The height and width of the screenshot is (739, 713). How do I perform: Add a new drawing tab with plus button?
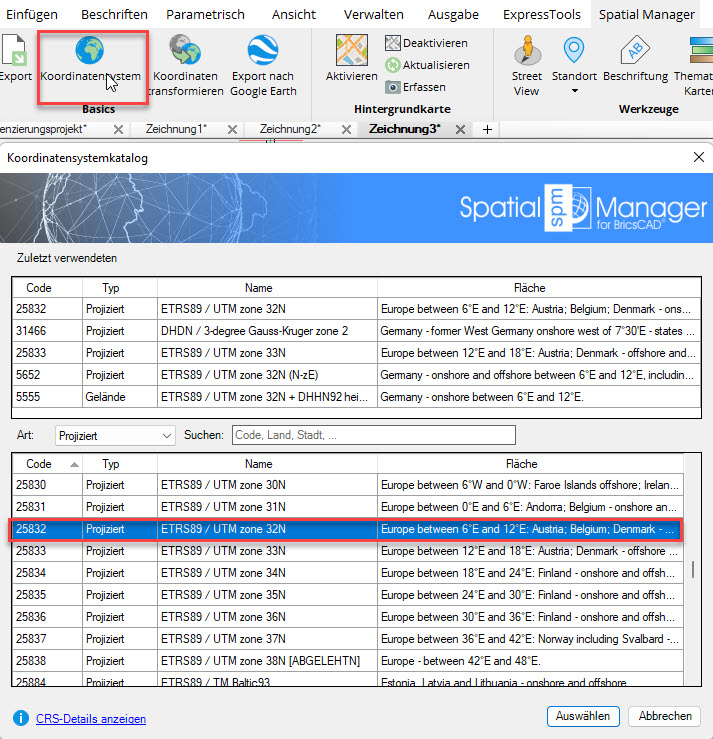488,129
